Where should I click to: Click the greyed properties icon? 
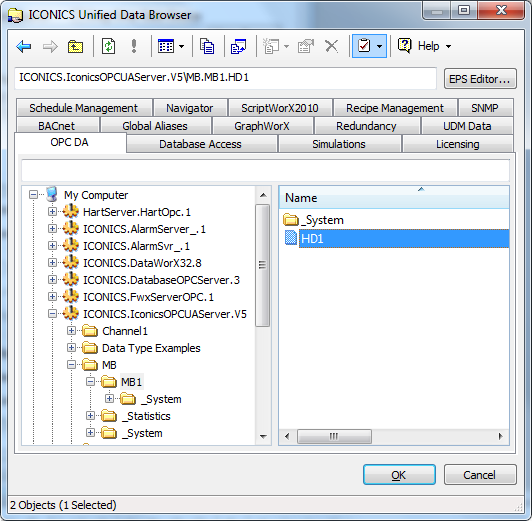click(x=306, y=46)
